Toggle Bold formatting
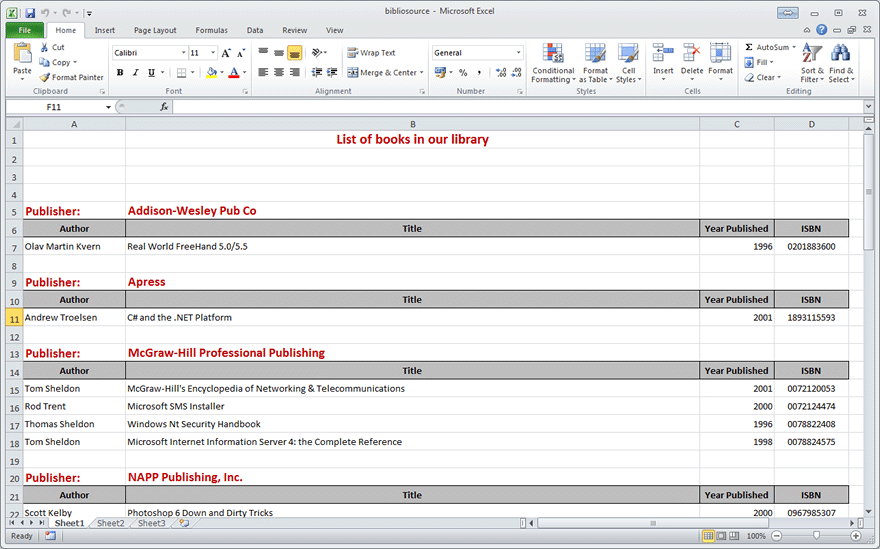The height and width of the screenshot is (549, 880). click(x=120, y=72)
